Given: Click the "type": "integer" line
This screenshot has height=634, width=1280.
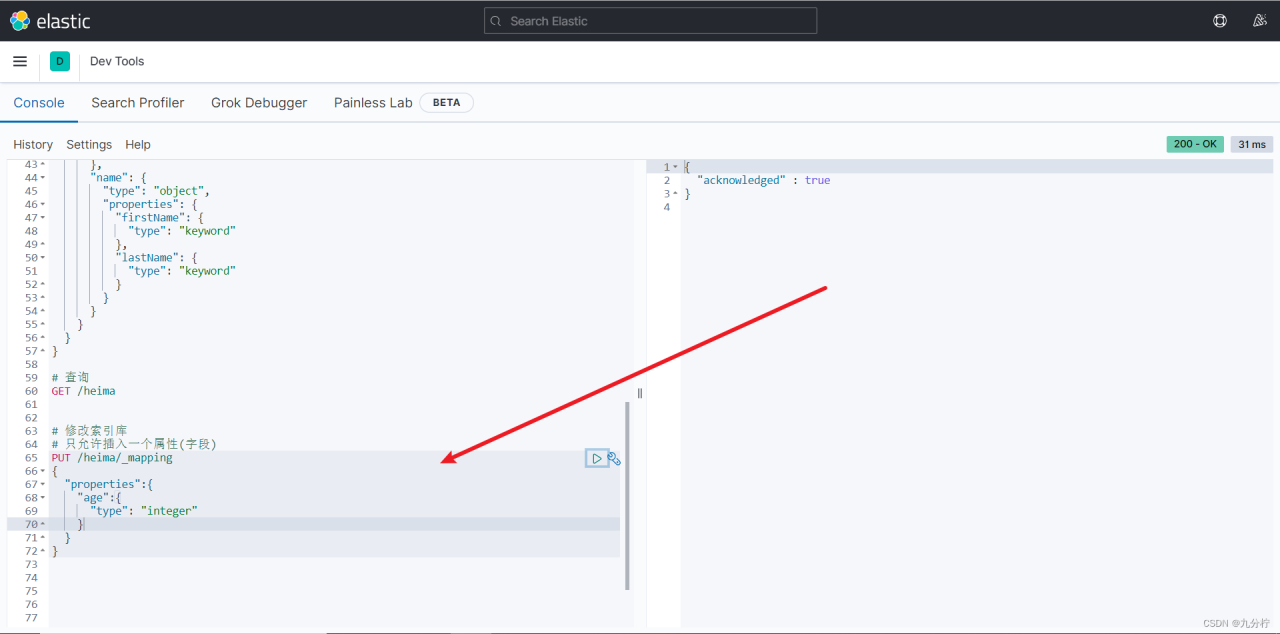Looking at the screenshot, I should point(144,511).
